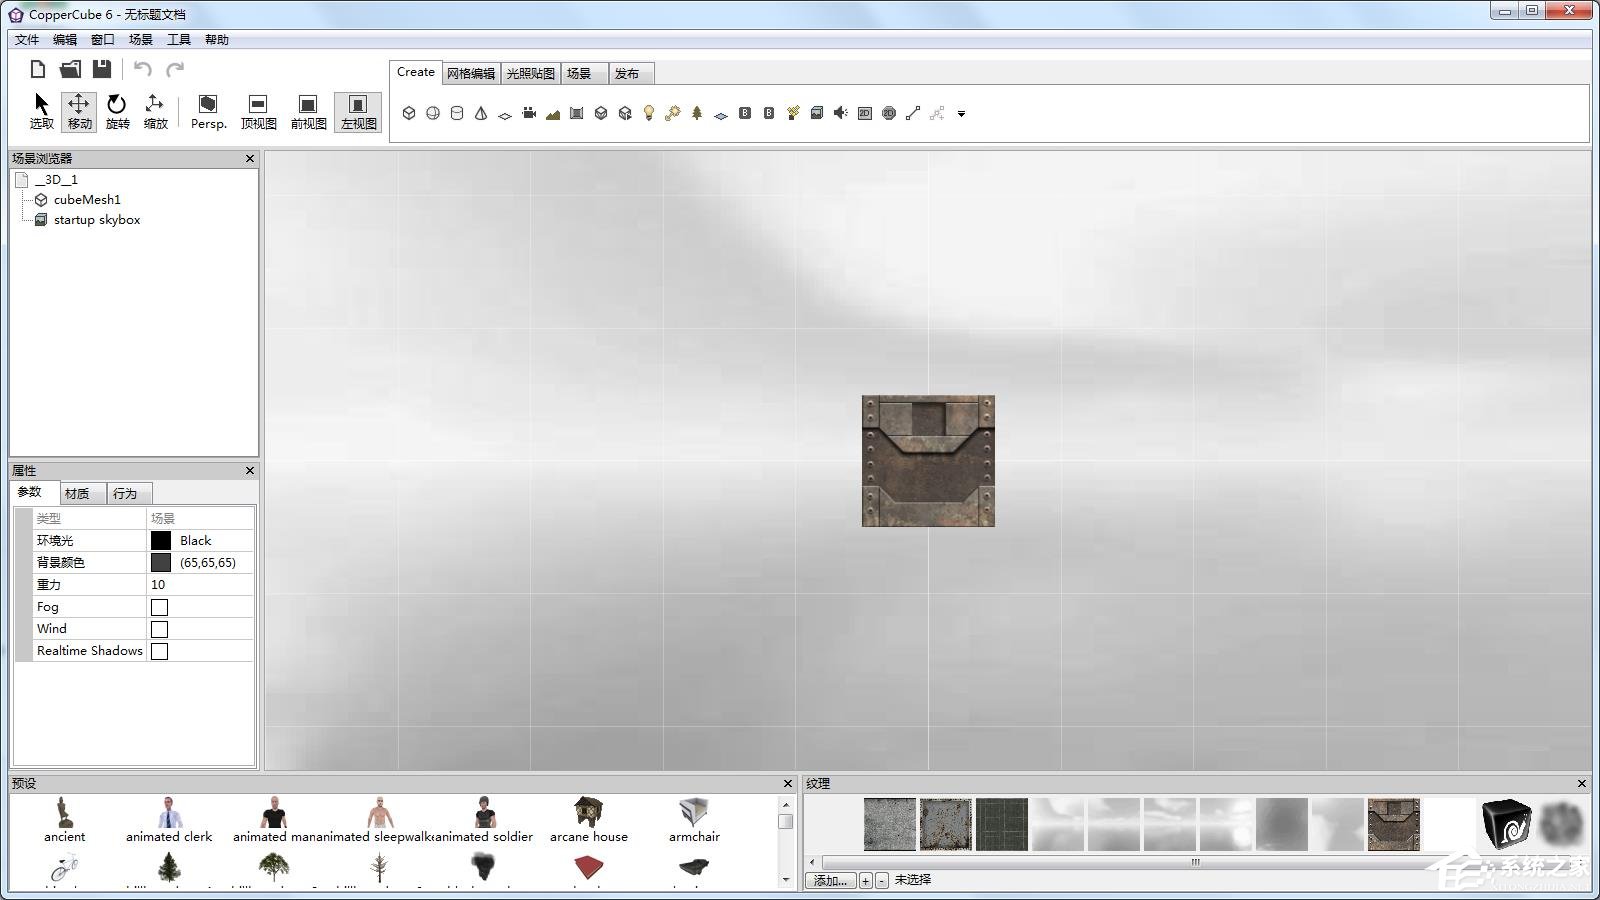Add a sound node via speaker icon
The image size is (1600, 900).
point(841,113)
